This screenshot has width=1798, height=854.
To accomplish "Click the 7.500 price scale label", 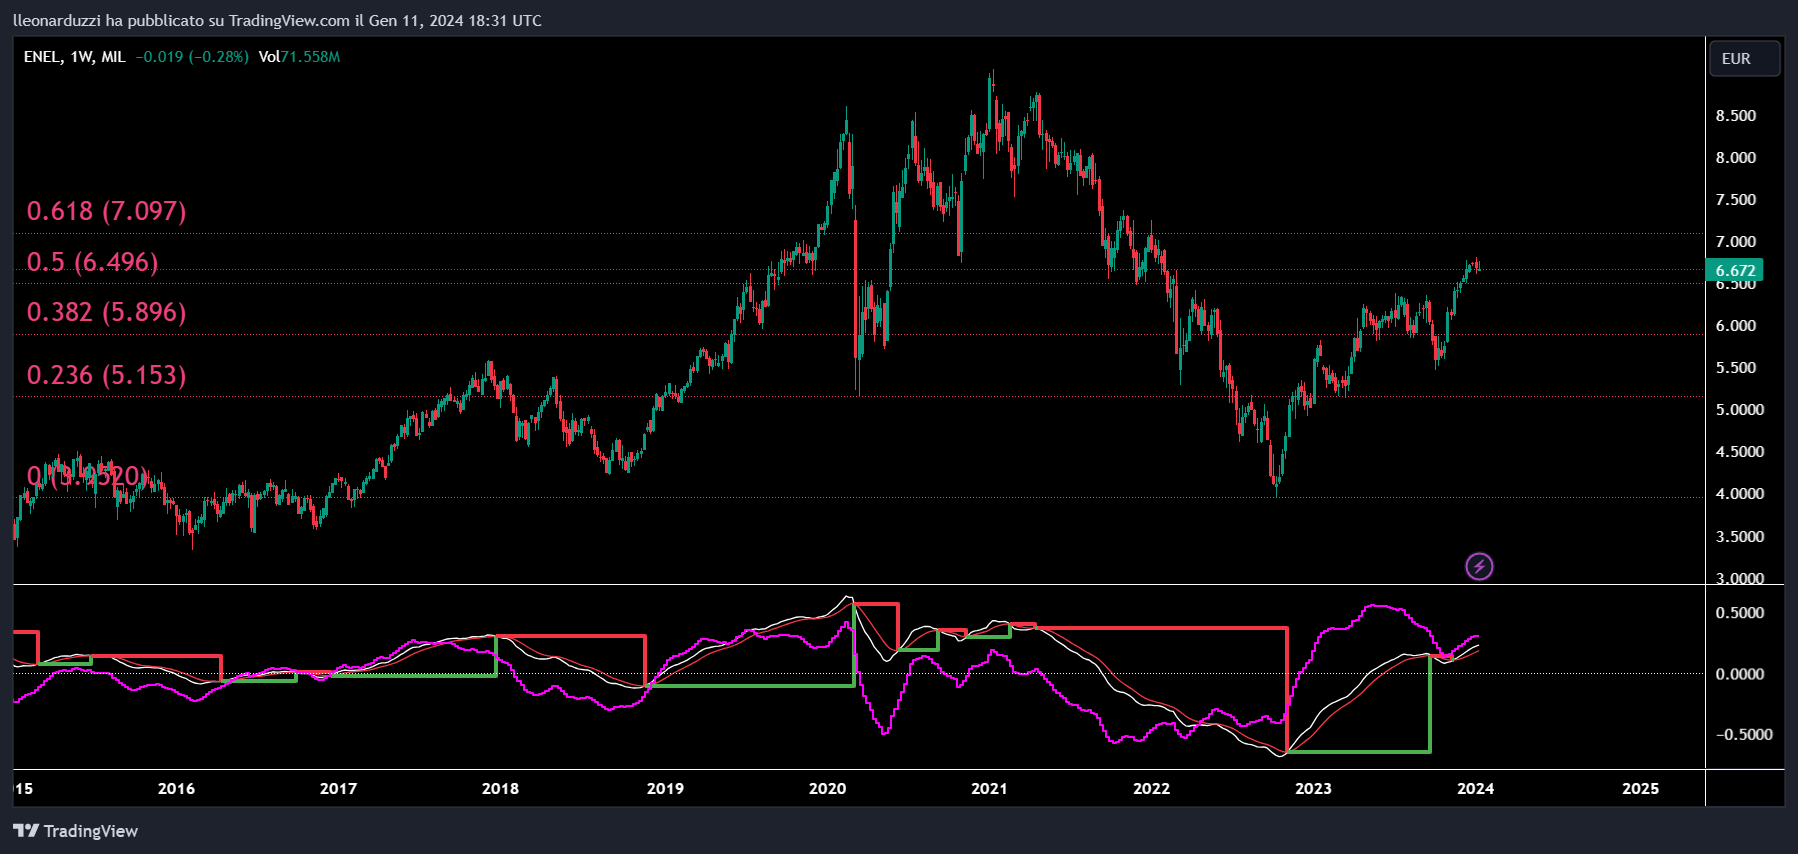I will tap(1736, 200).
